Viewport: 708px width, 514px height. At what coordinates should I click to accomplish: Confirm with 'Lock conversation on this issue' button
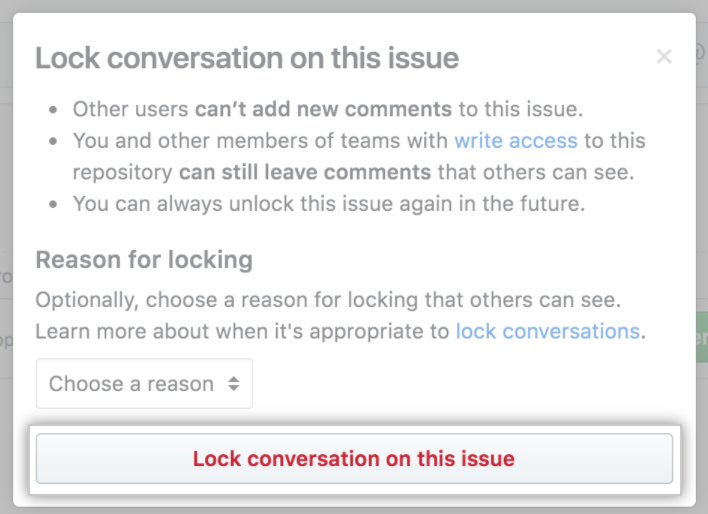[354, 460]
